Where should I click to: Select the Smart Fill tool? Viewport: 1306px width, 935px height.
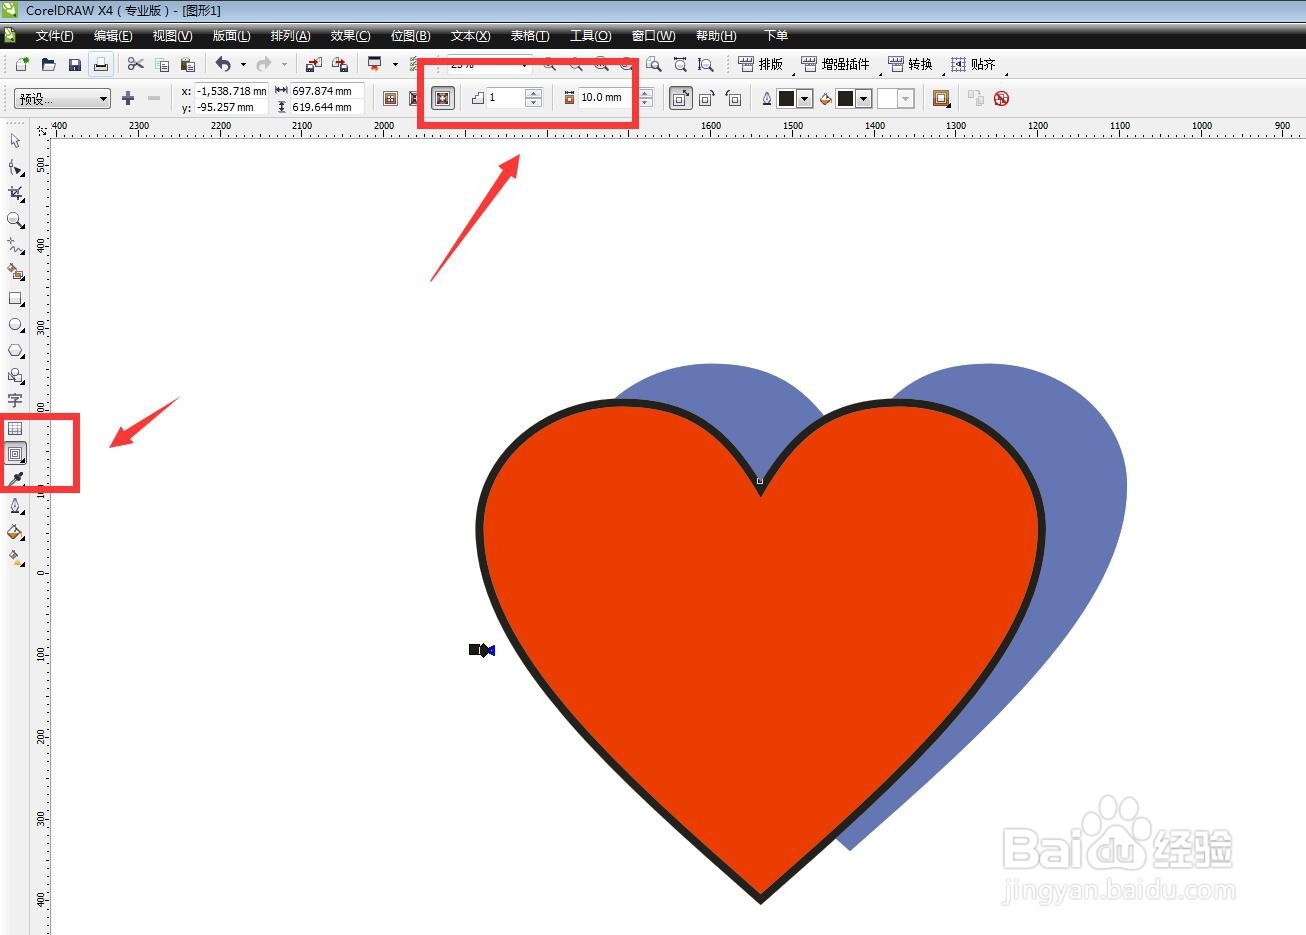tap(15, 272)
